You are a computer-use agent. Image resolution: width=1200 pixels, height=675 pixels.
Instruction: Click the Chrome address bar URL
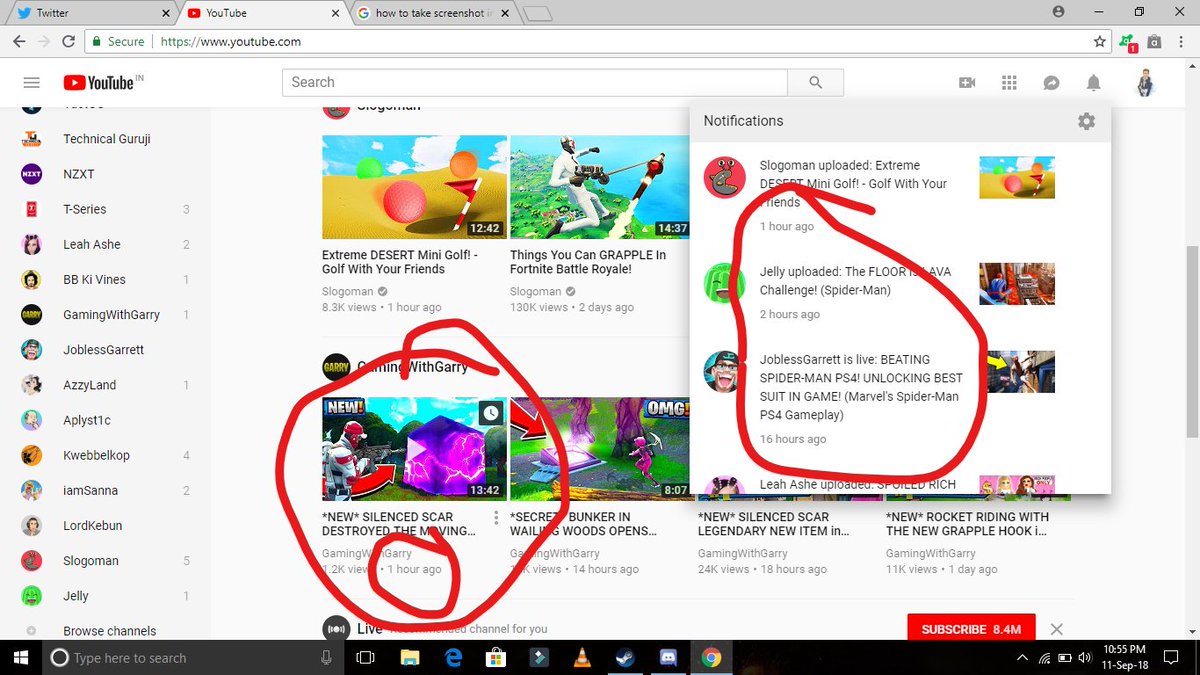(230, 42)
